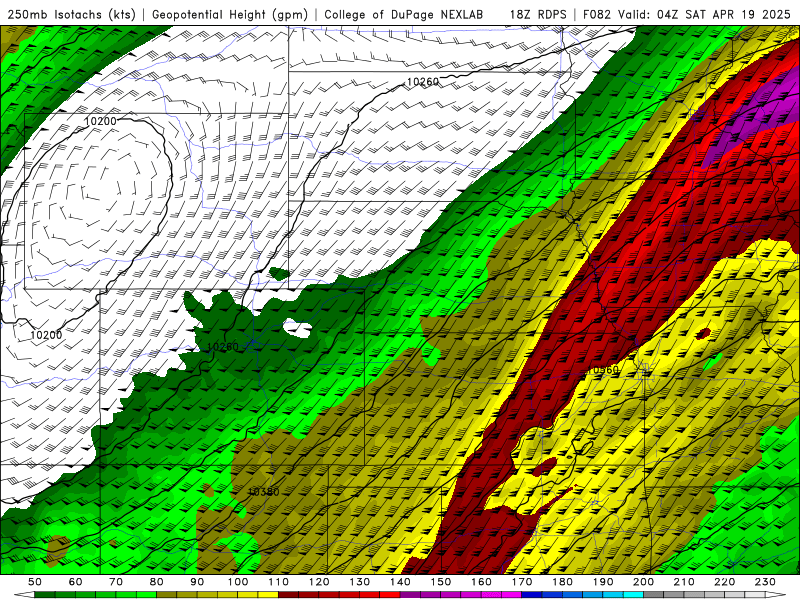Click the 220 value on the colorbar scale
800x600 pixels.
[x=724, y=582]
